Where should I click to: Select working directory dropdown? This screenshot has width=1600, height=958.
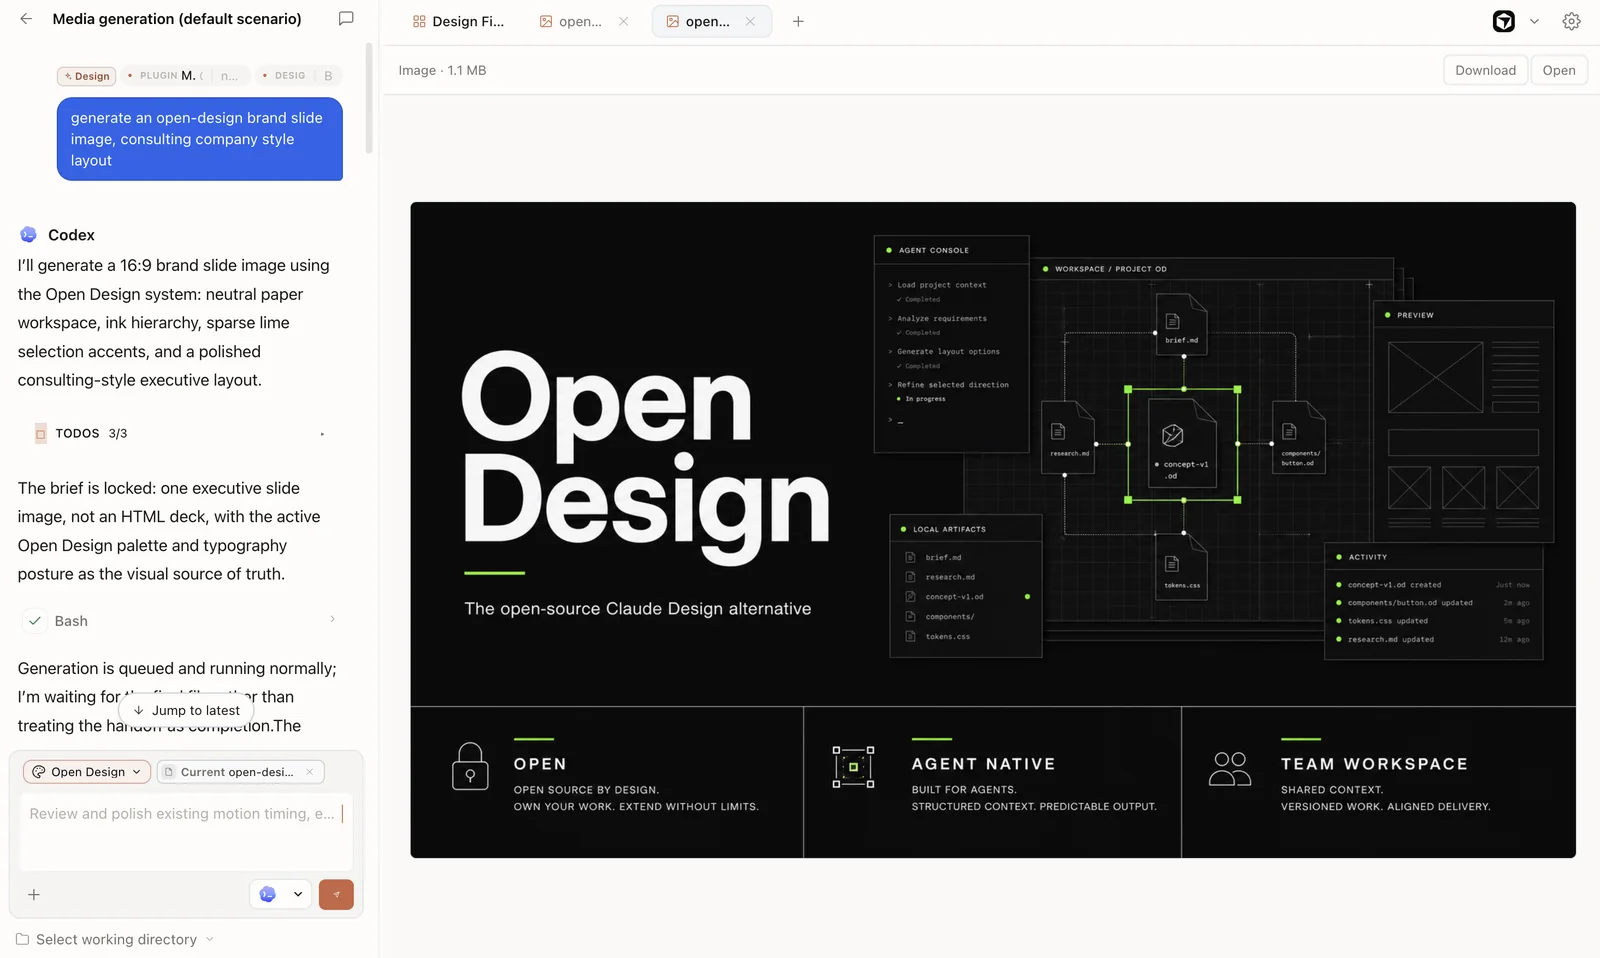point(115,939)
